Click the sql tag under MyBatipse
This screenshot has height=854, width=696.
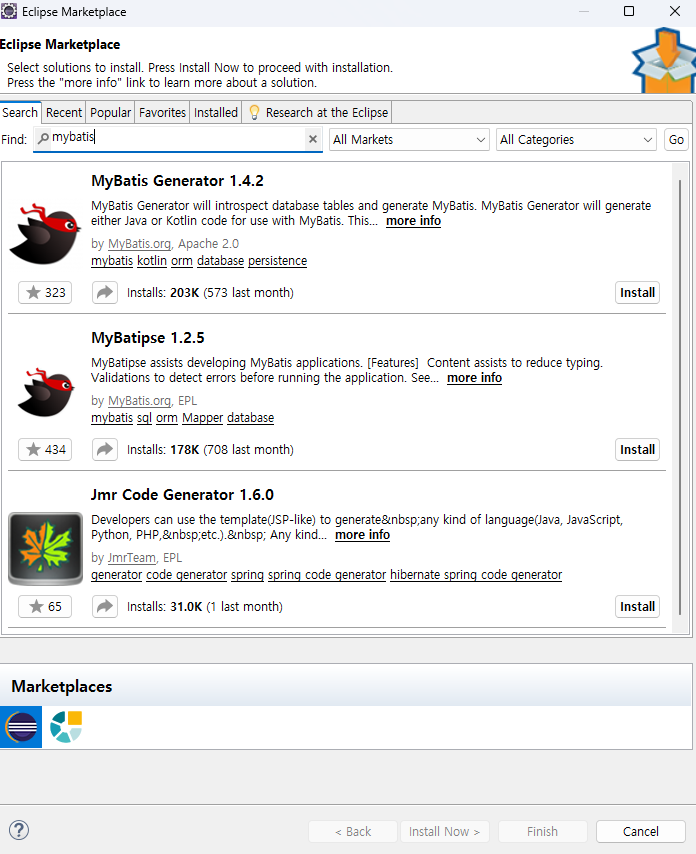(x=144, y=417)
